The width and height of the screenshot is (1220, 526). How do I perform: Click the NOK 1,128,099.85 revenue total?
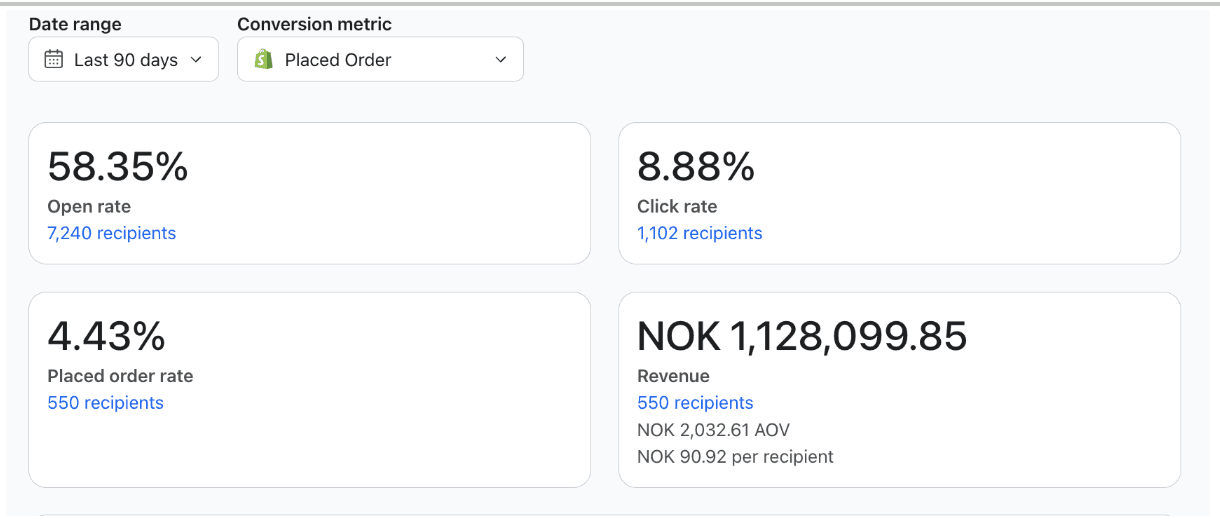802,337
